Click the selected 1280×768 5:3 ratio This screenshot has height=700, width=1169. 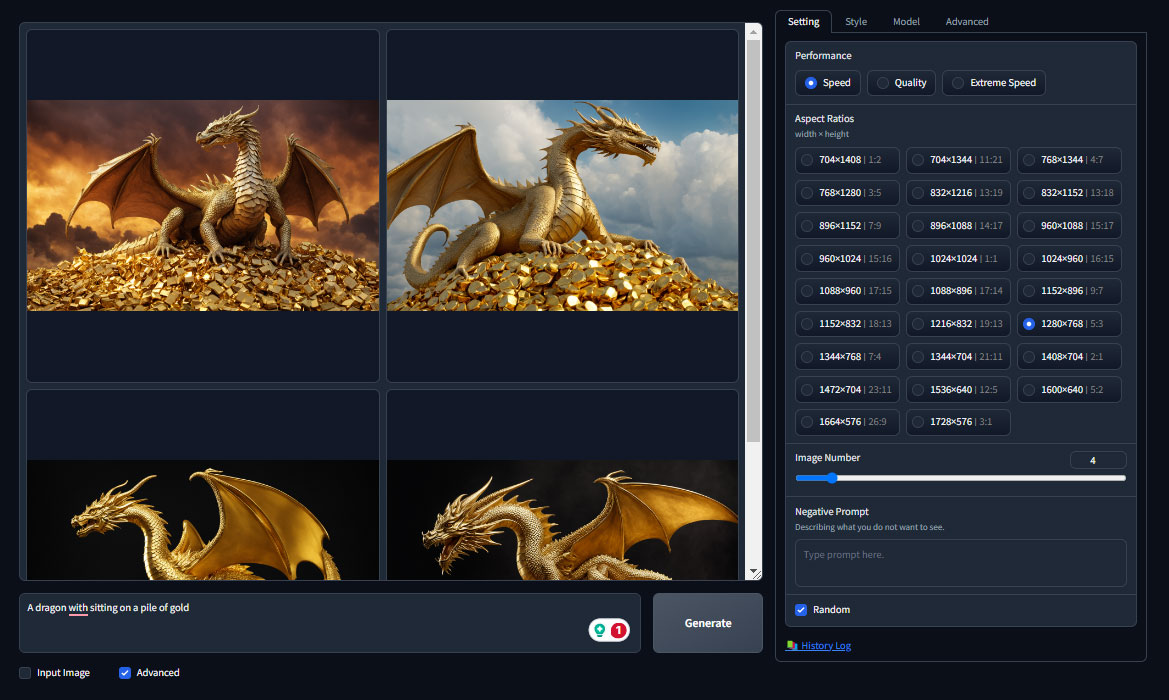coord(1069,324)
